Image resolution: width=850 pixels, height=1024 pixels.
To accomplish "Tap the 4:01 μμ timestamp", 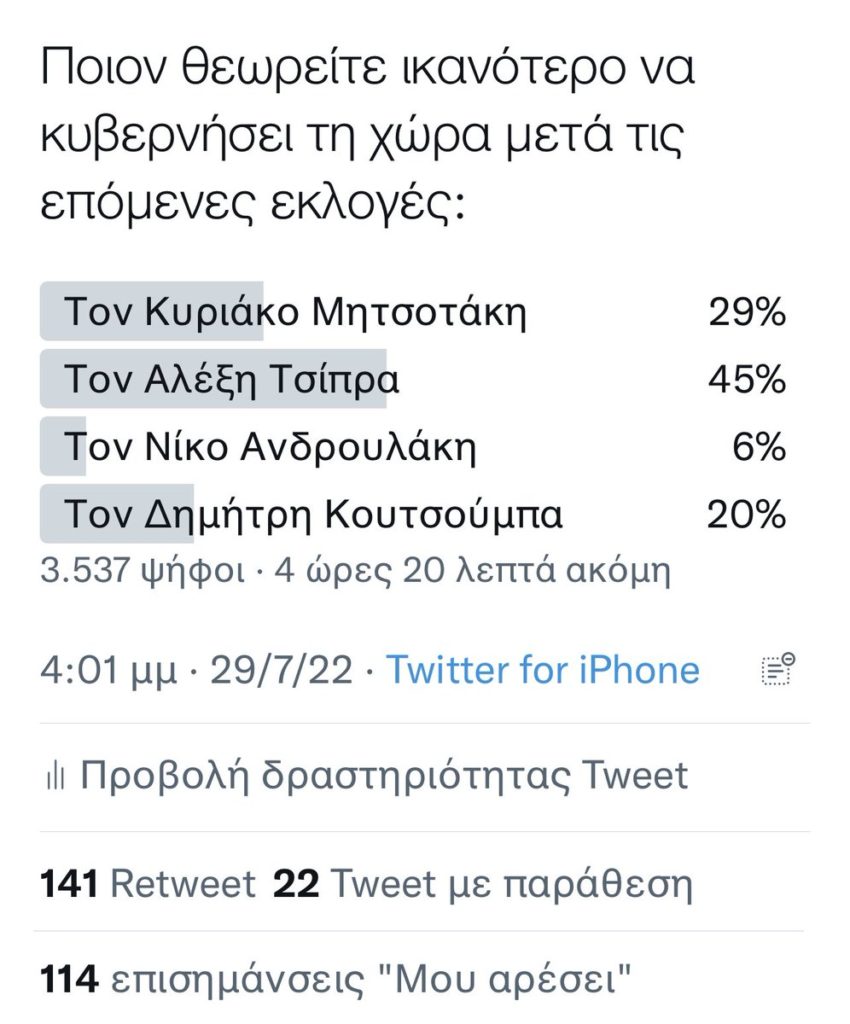I will [109, 671].
